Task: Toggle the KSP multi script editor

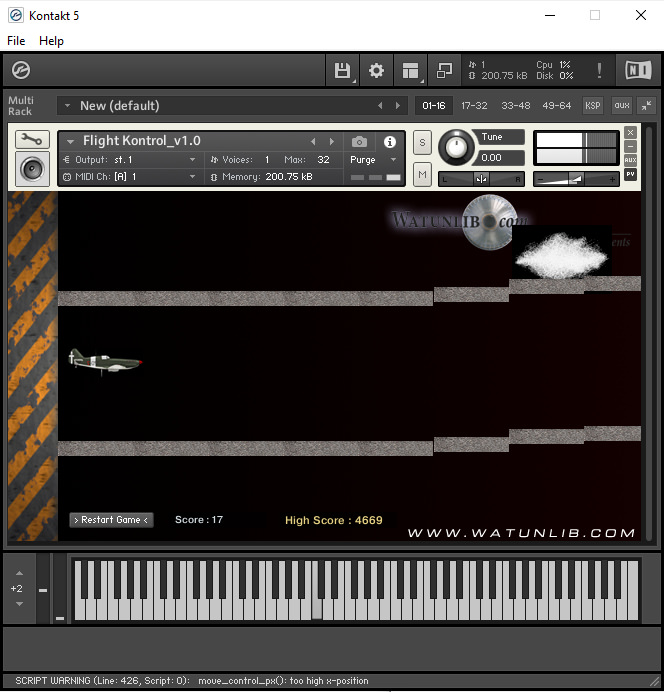Action: [593, 105]
